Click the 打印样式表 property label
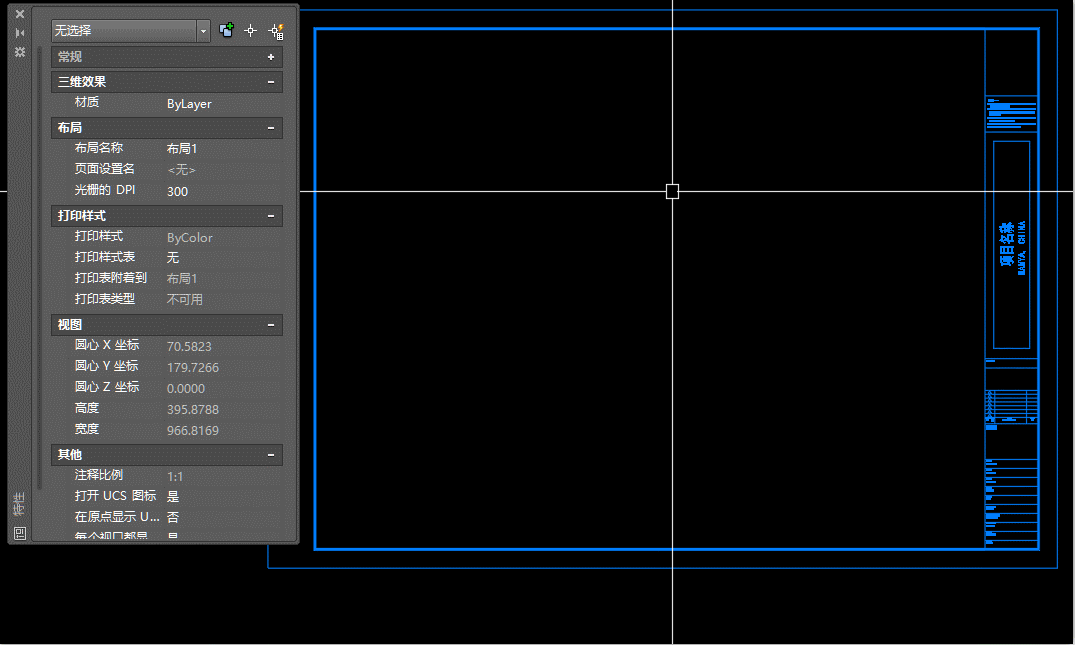The width and height of the screenshot is (1075, 645). click(105, 257)
